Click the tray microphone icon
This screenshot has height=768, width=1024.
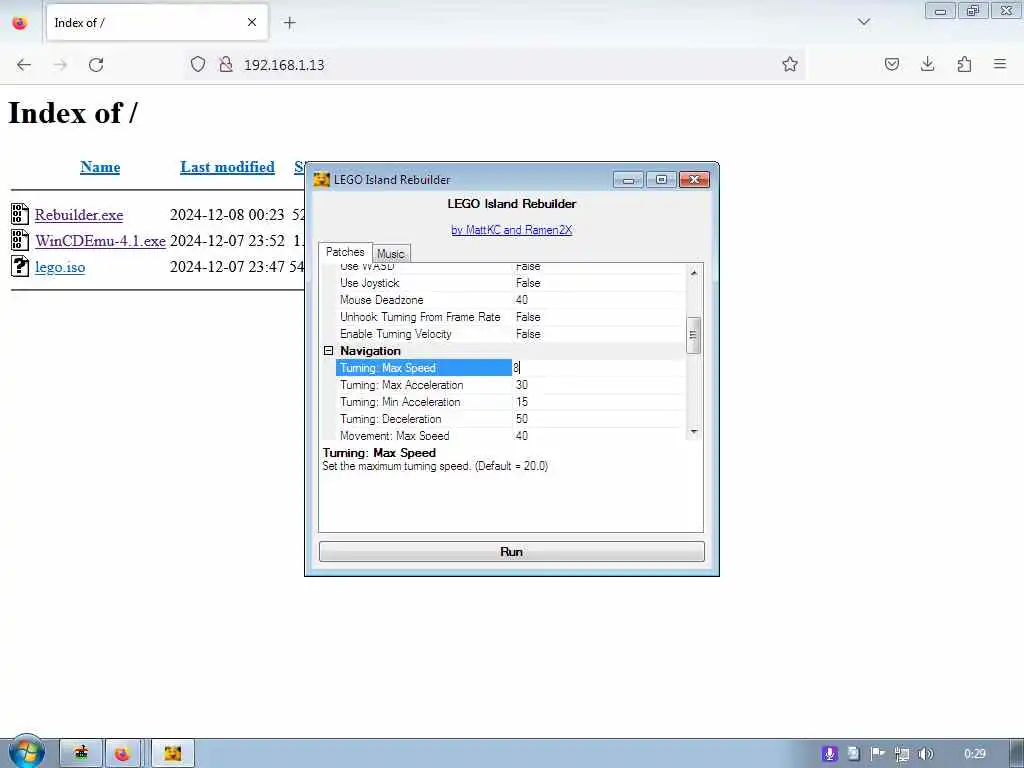(829, 754)
